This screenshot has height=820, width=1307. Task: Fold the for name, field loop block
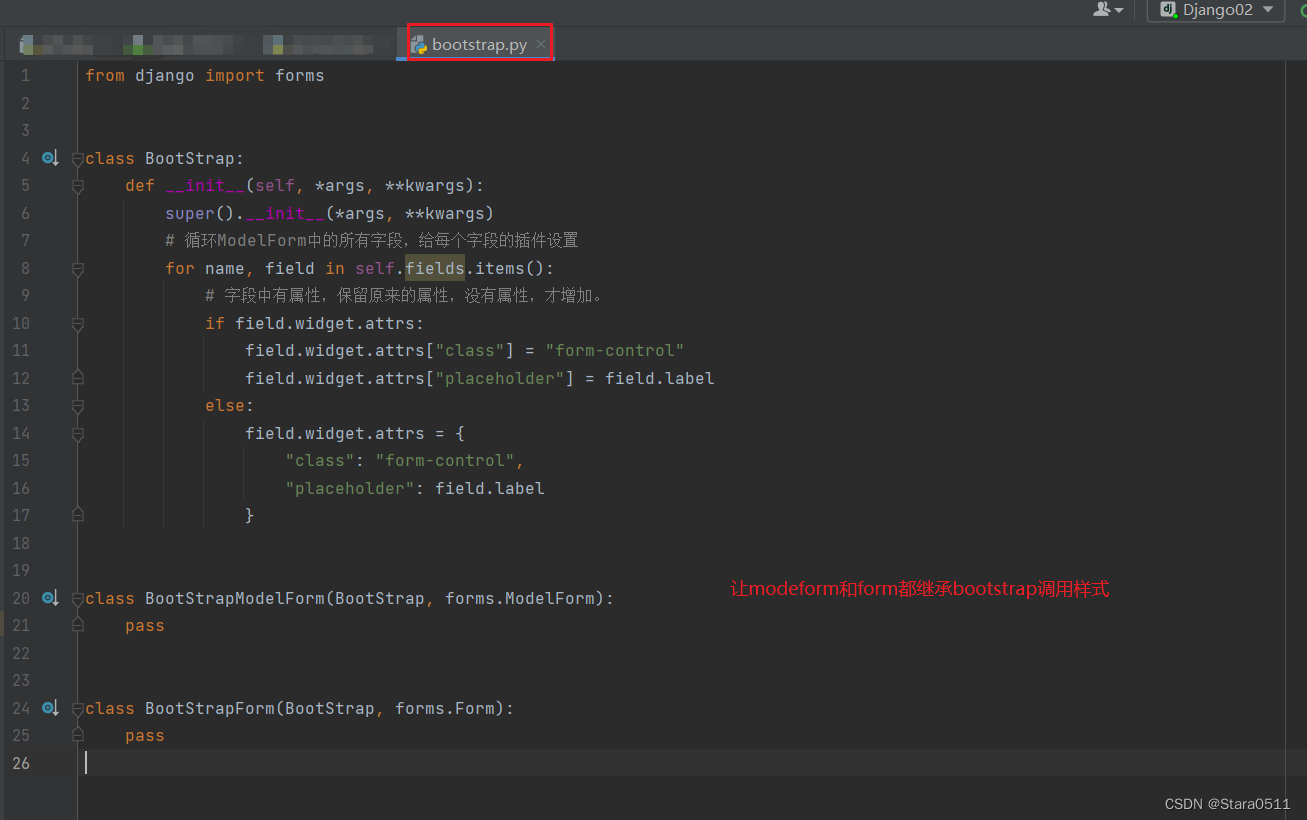[x=78, y=269]
